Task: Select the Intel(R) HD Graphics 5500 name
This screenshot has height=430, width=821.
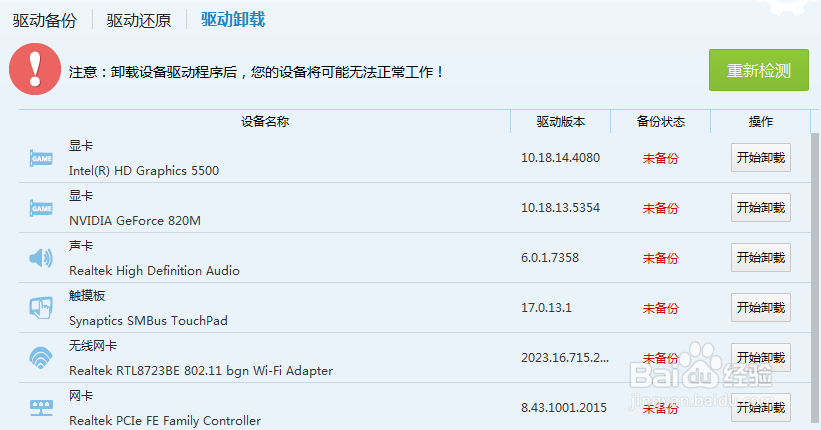Action: (x=144, y=171)
